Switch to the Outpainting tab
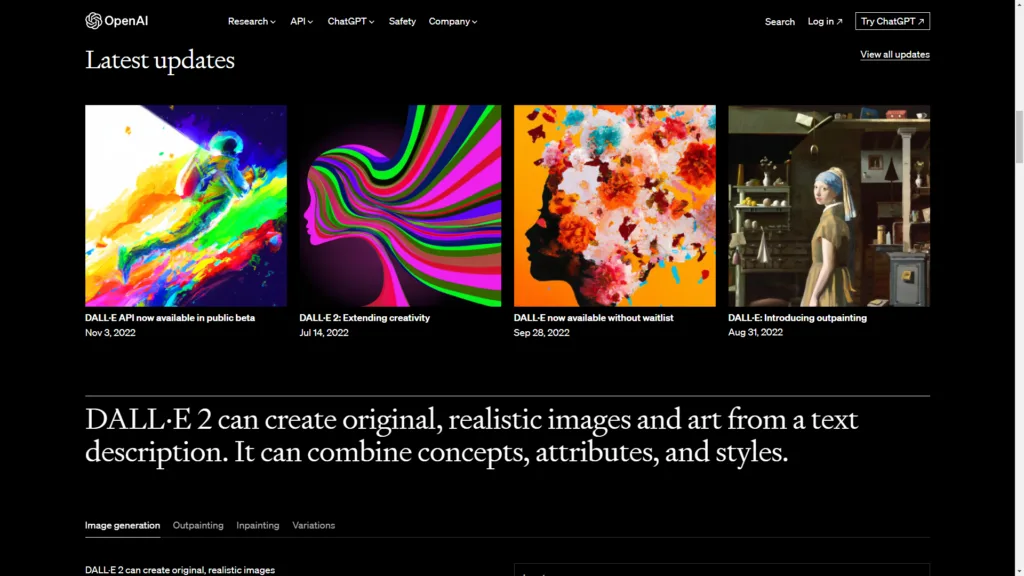The image size is (1024, 576). point(198,526)
